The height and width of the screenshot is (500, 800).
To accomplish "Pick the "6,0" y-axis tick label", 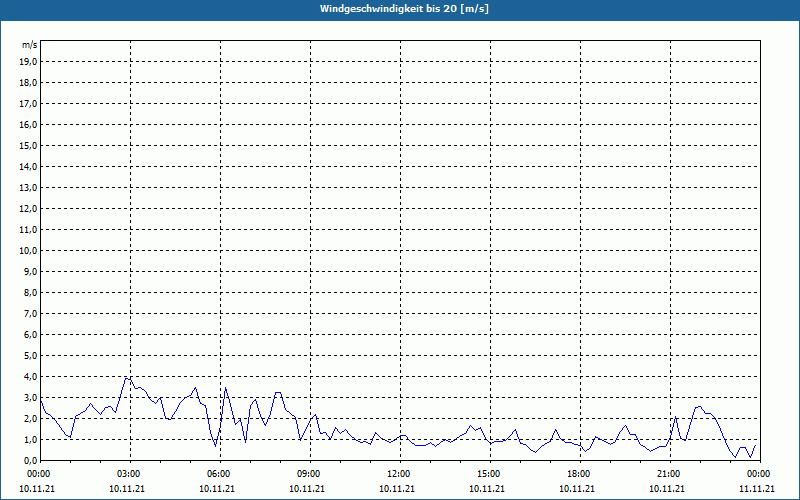I will click(31, 335).
